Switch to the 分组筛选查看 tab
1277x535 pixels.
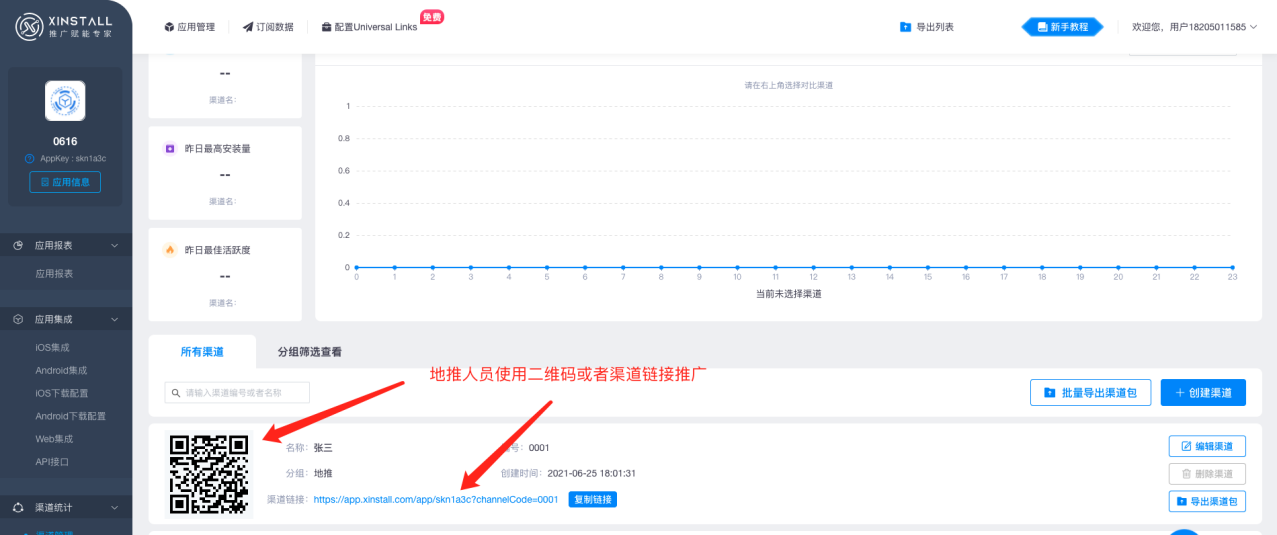tap(310, 352)
